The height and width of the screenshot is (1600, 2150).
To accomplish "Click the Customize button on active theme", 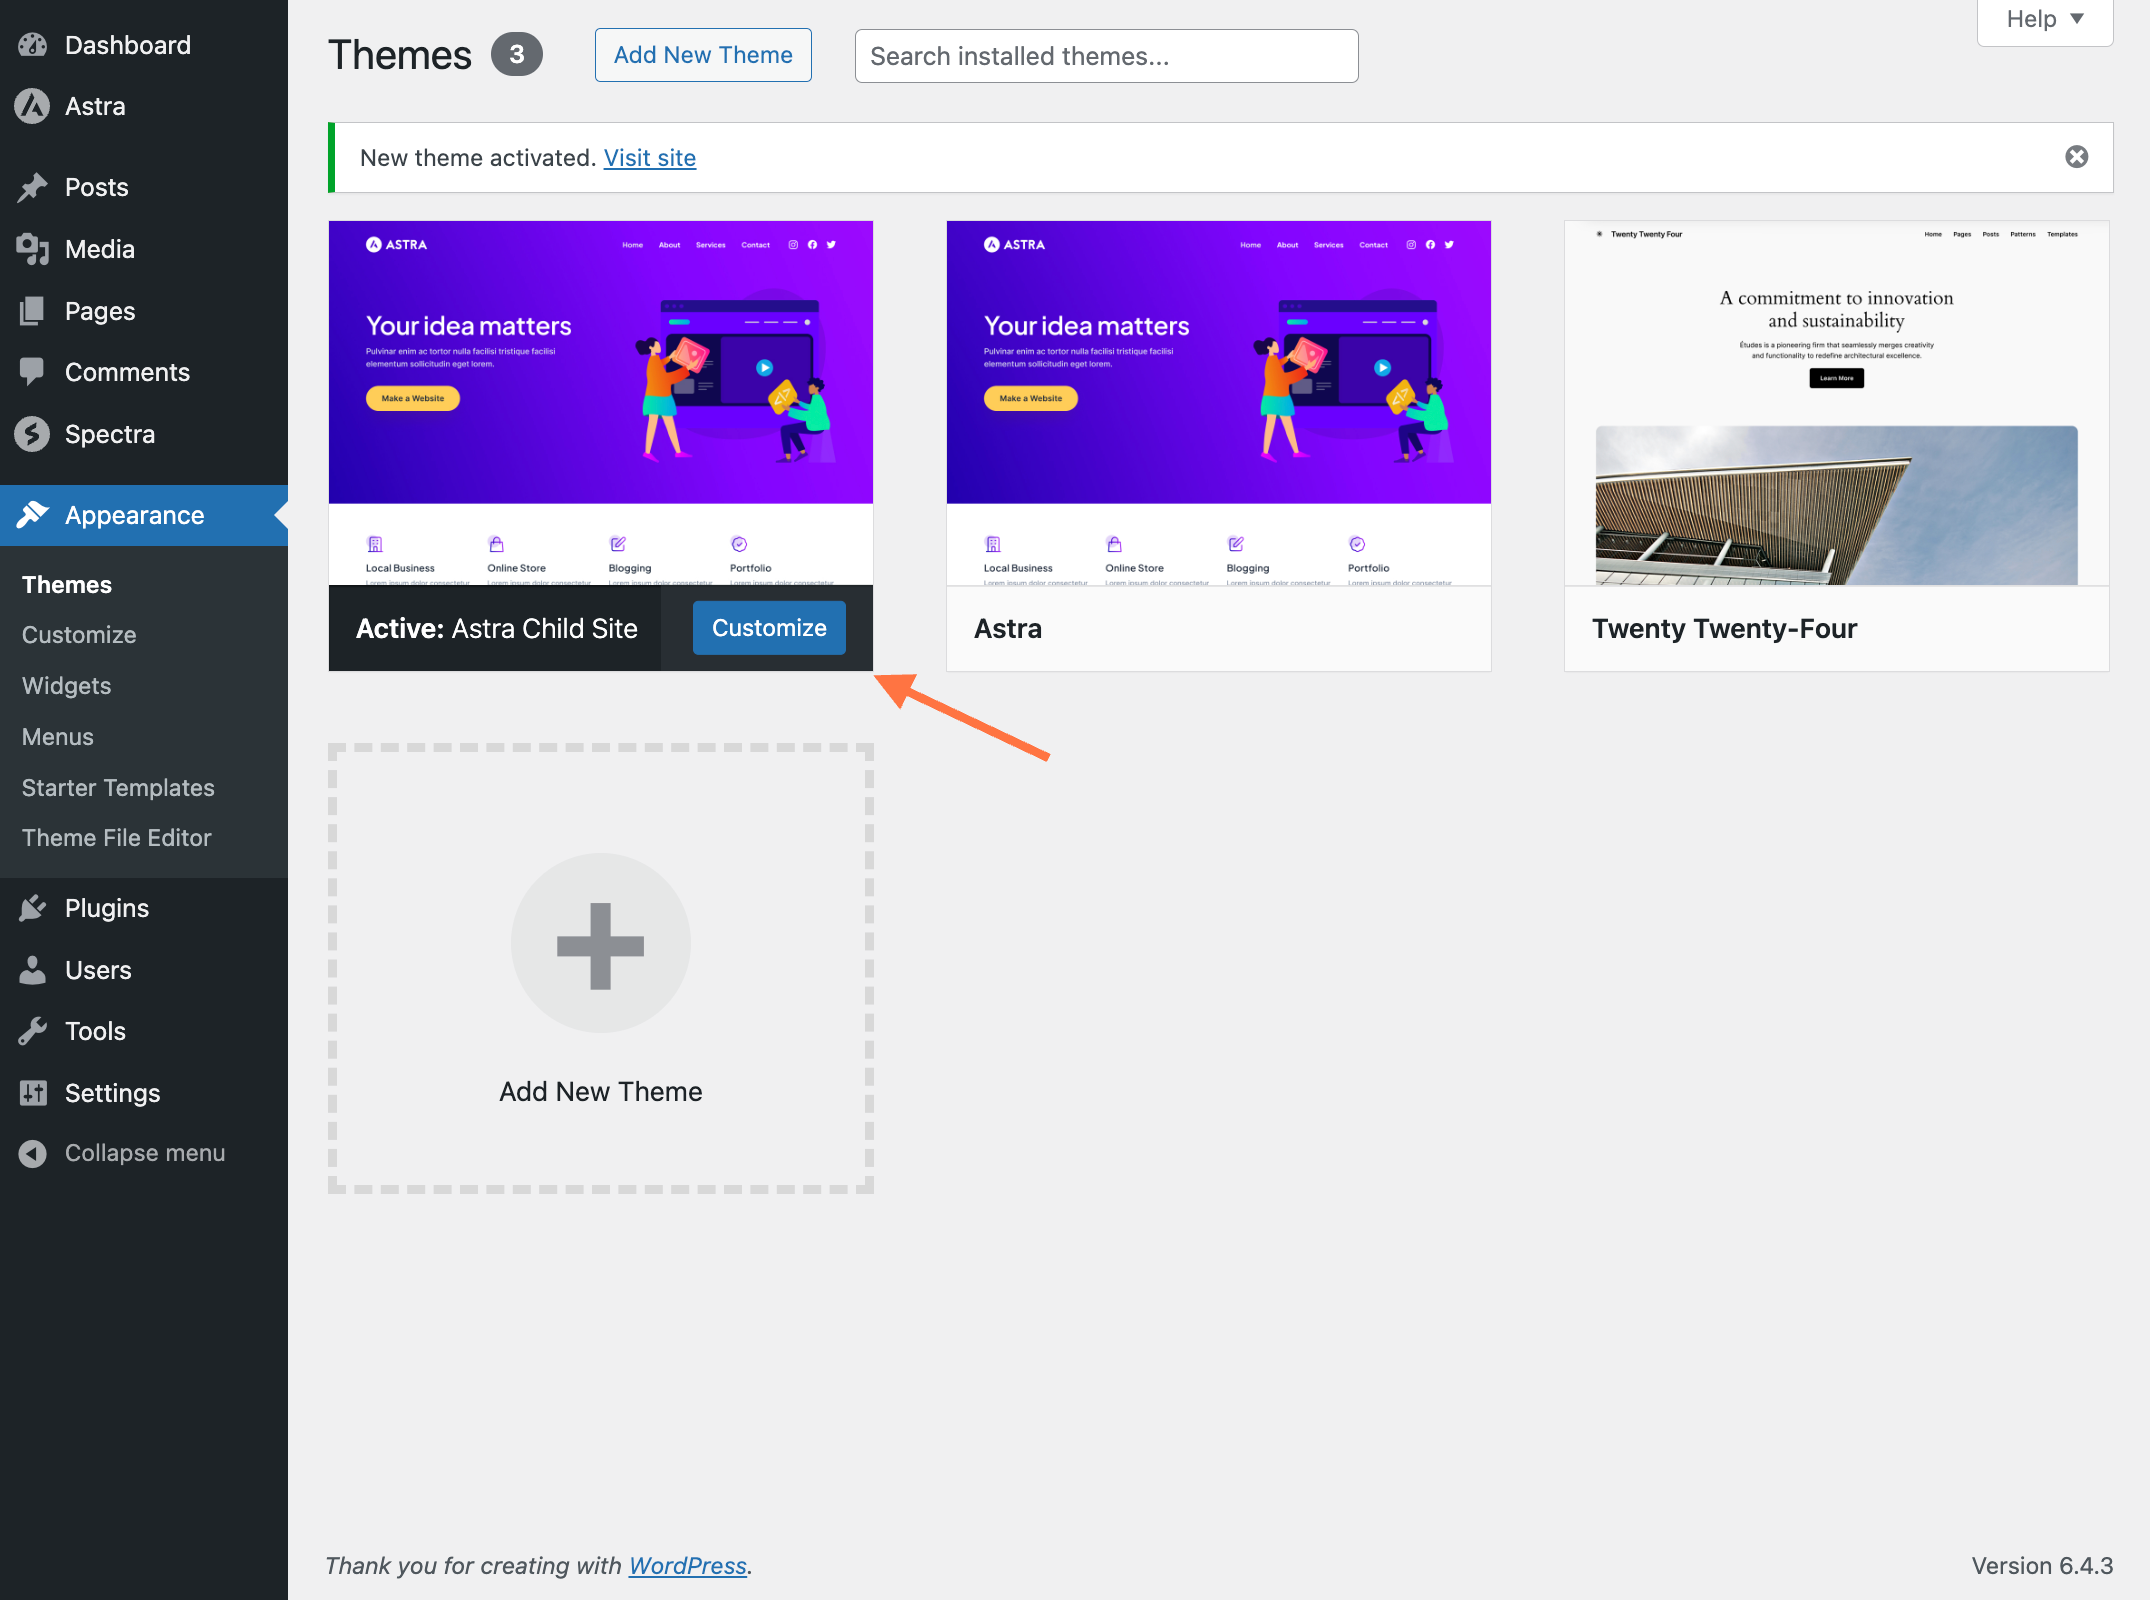I will coord(768,628).
